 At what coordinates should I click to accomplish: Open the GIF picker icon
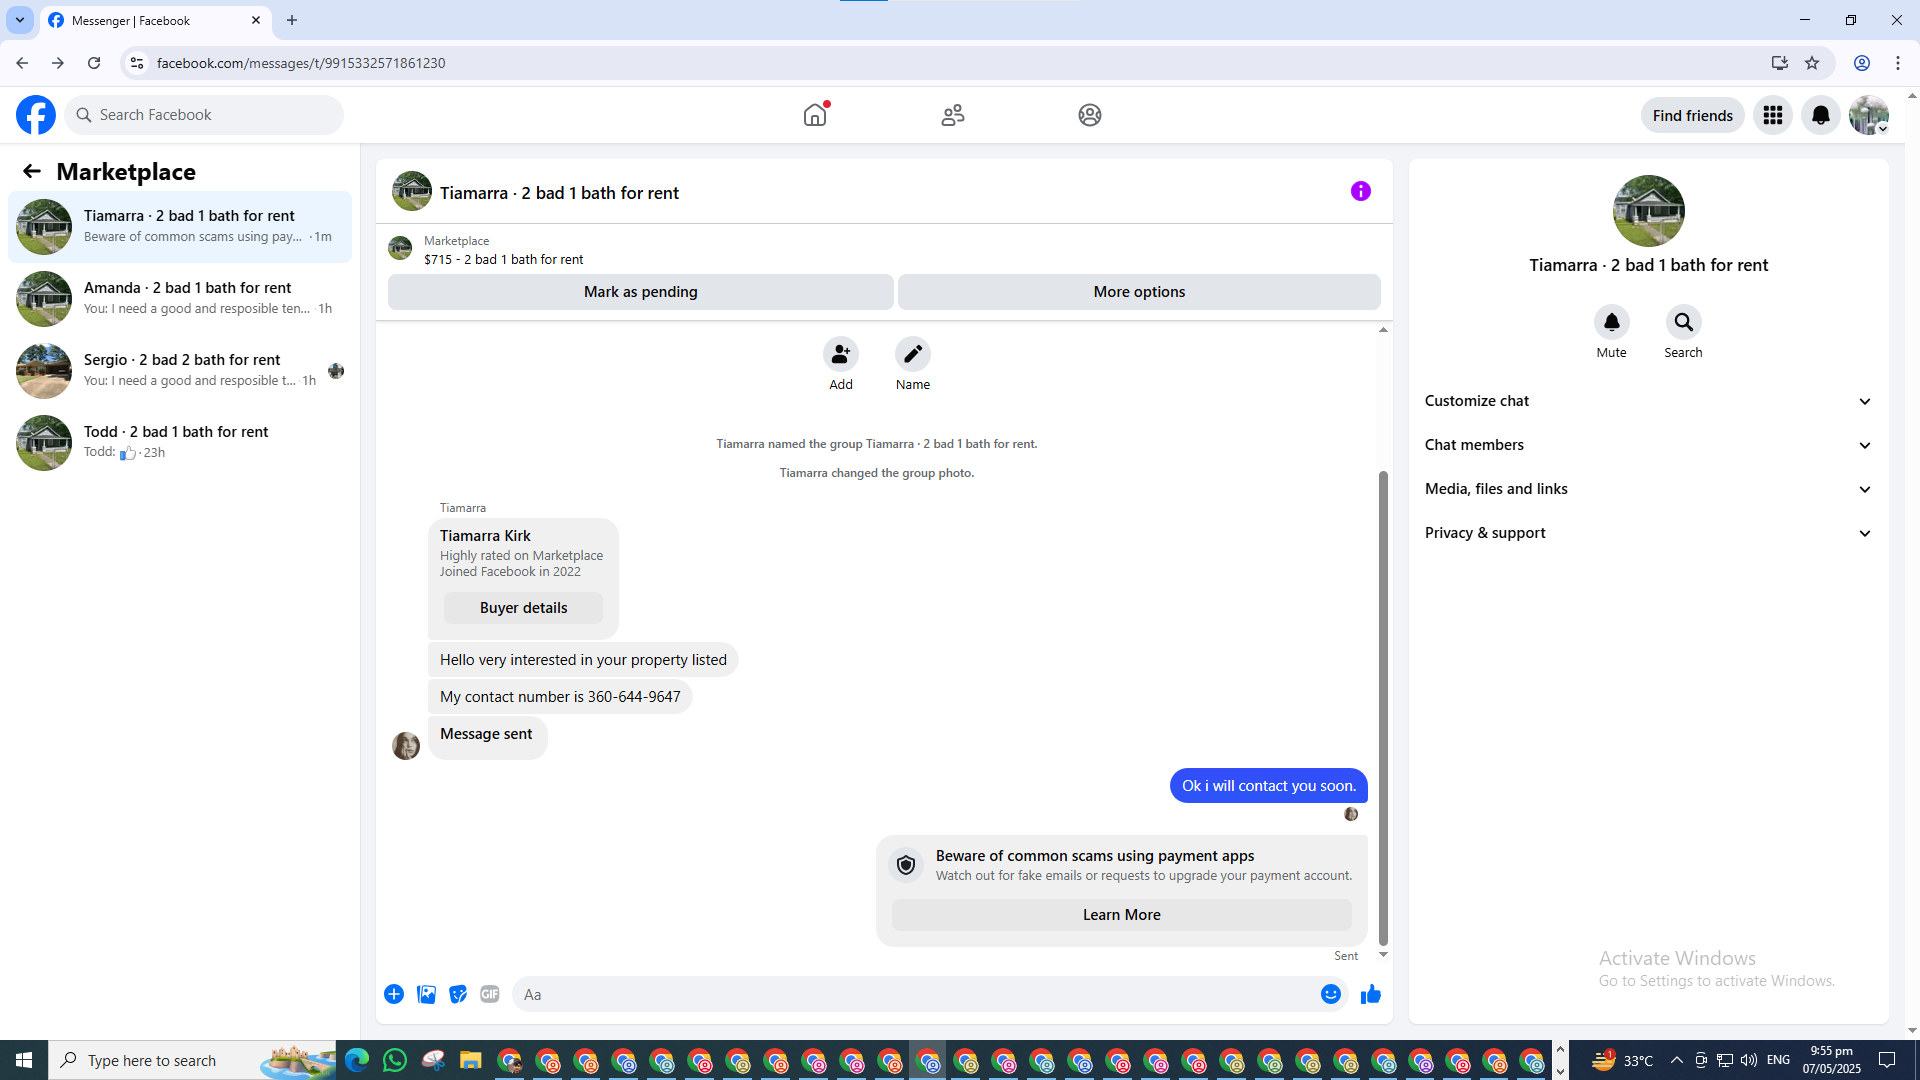[489, 994]
